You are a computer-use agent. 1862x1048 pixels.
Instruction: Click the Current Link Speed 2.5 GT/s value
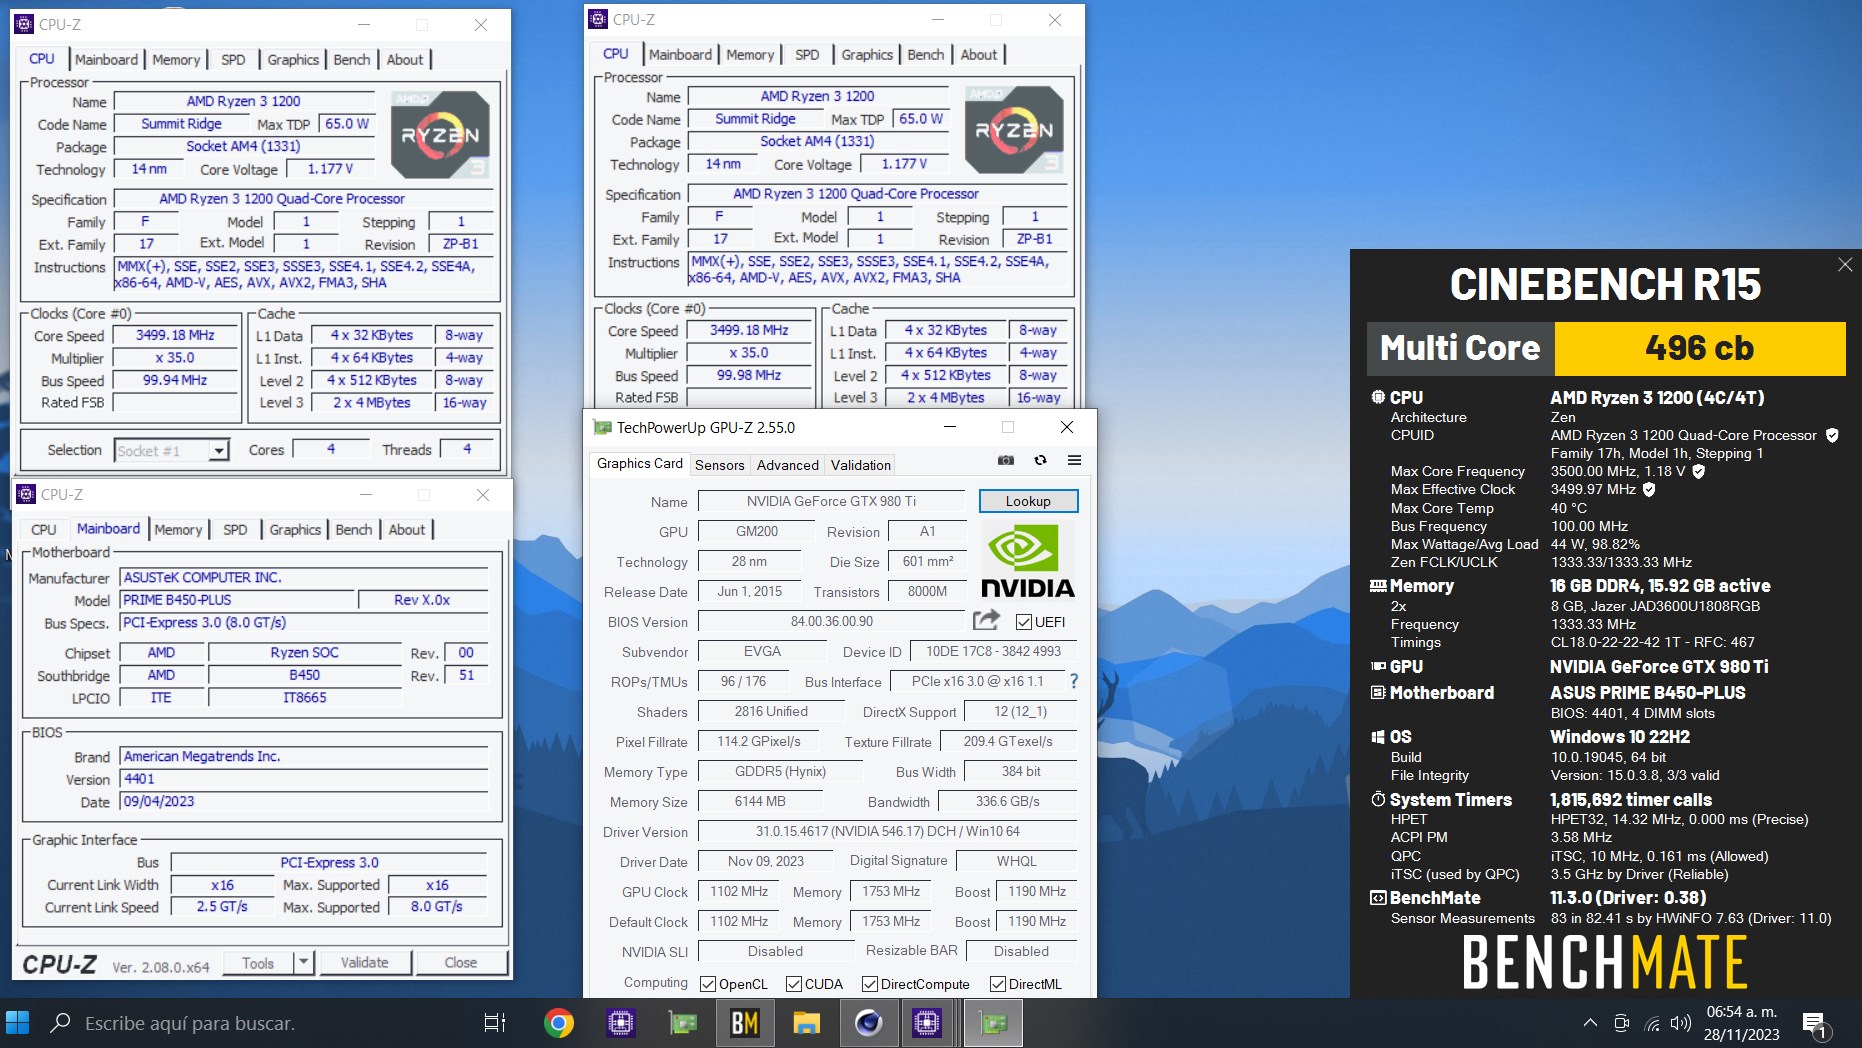(x=222, y=907)
